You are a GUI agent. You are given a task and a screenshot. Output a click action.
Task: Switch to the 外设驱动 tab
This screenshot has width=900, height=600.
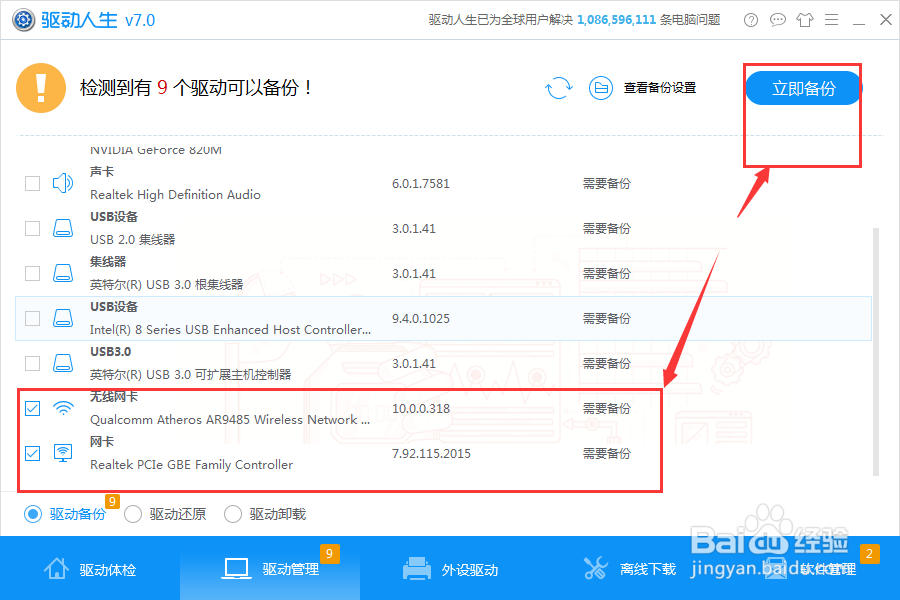(450, 568)
